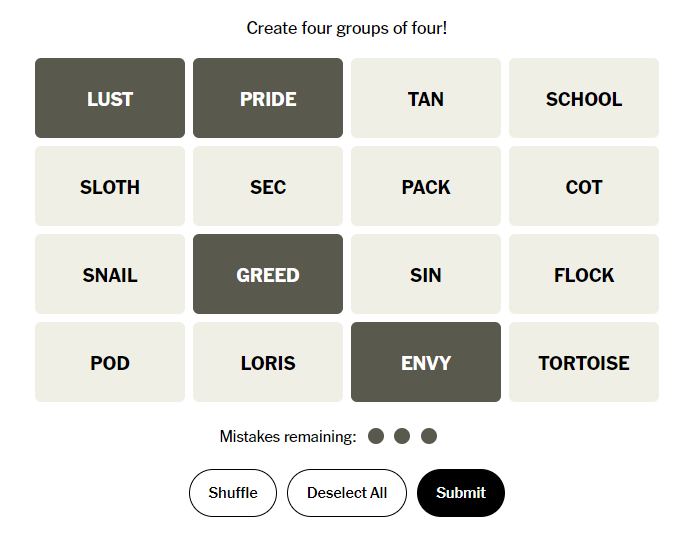This screenshot has width=692, height=541.
Task: Select the FLOCK tile
Action: (x=584, y=274)
